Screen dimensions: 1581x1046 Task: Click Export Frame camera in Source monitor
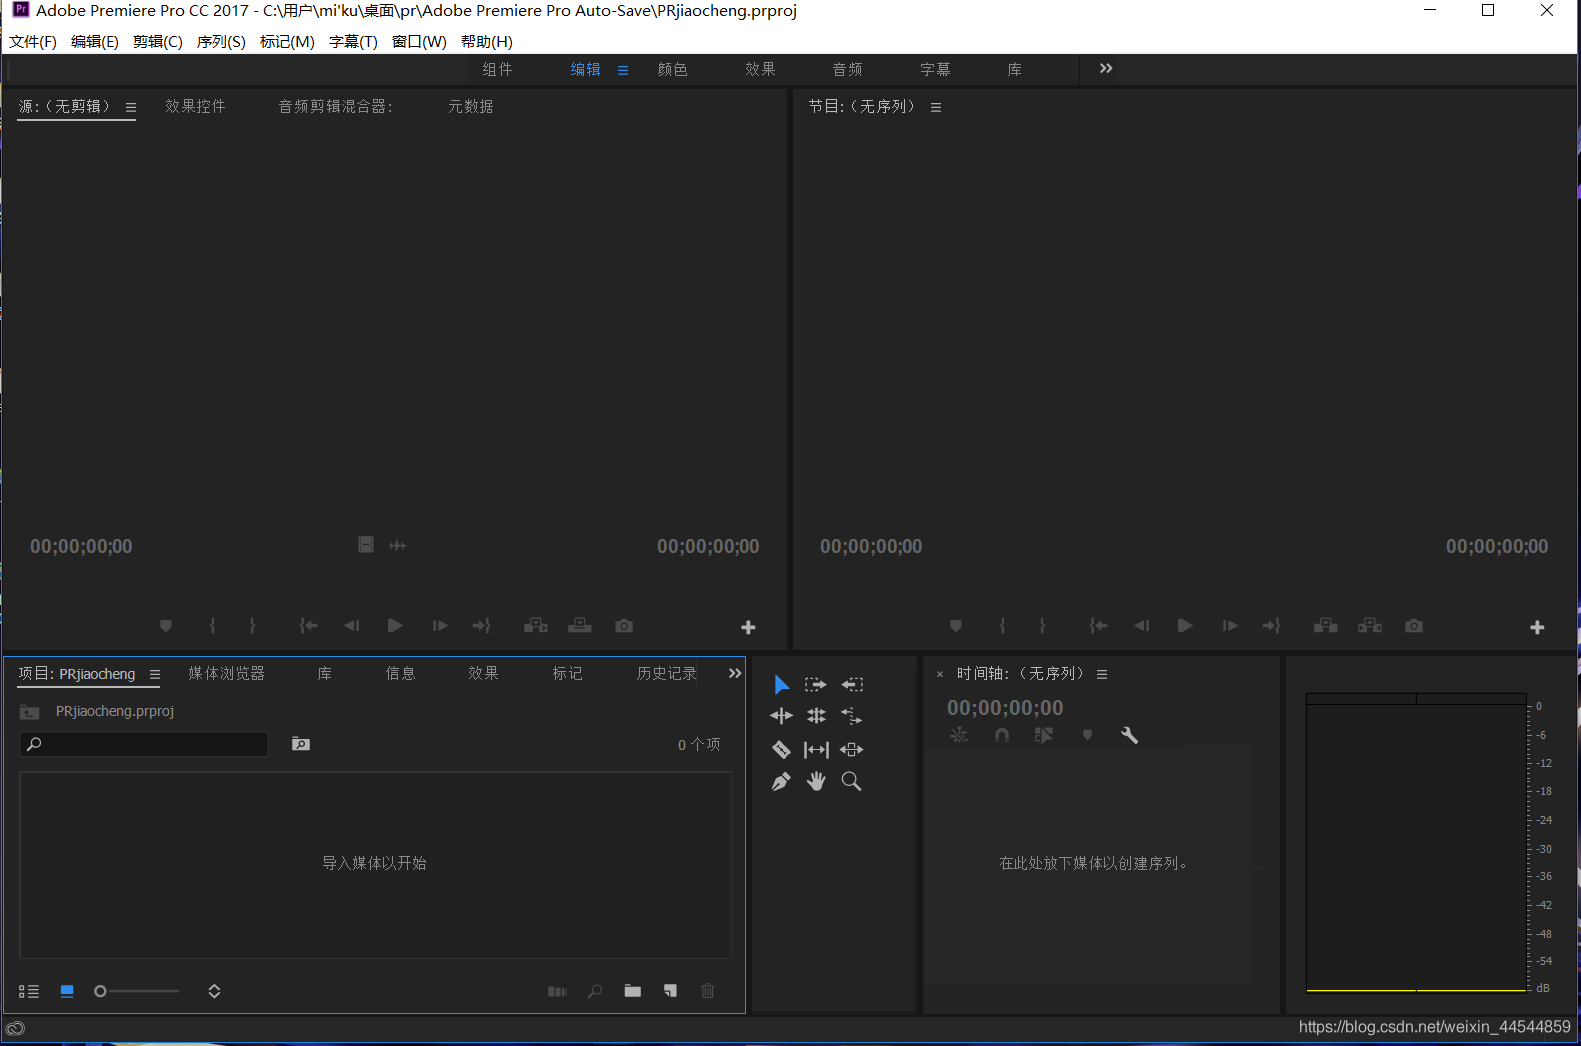(x=624, y=626)
